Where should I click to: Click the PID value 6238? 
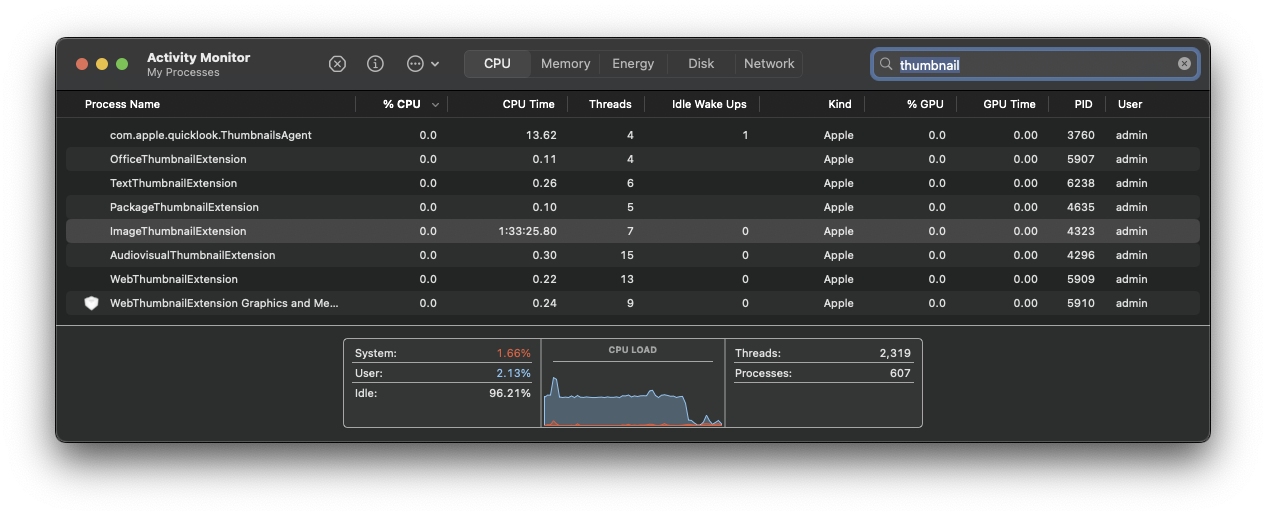pos(1081,183)
